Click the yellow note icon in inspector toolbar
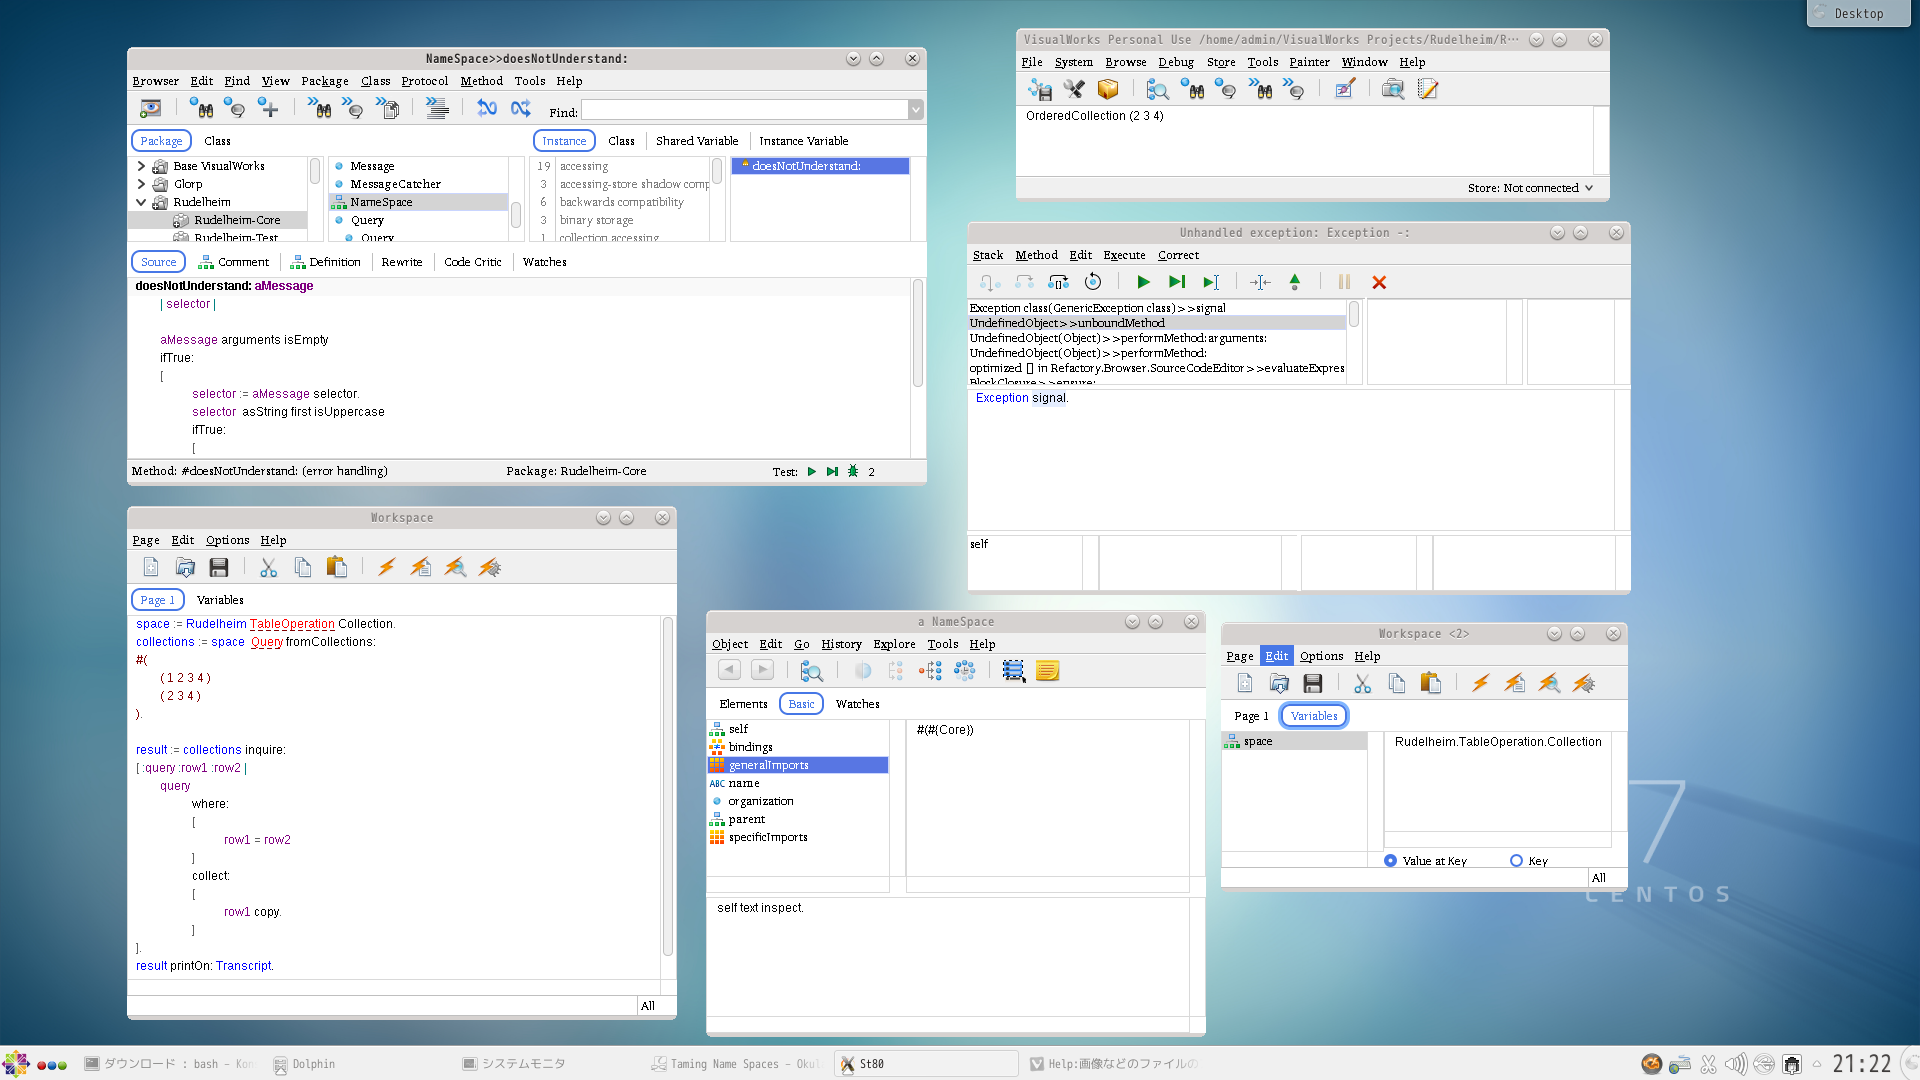1920x1080 pixels. coord(1047,671)
